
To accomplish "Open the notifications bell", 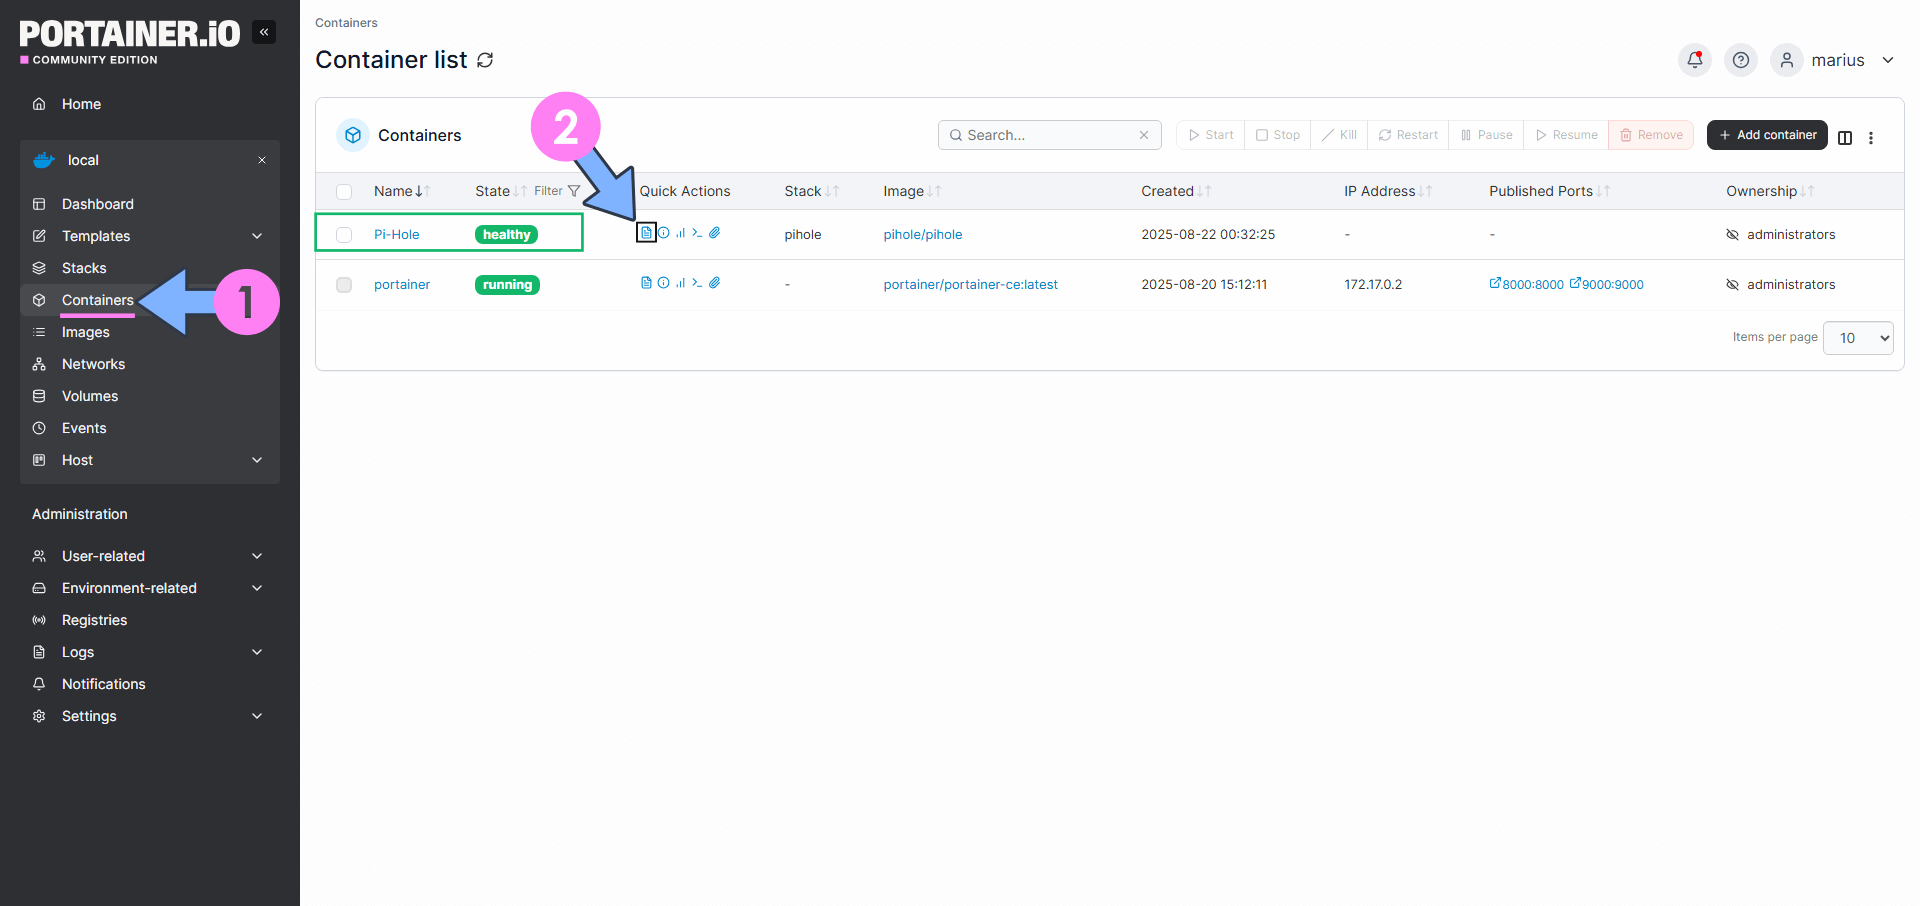I will 1695,60.
